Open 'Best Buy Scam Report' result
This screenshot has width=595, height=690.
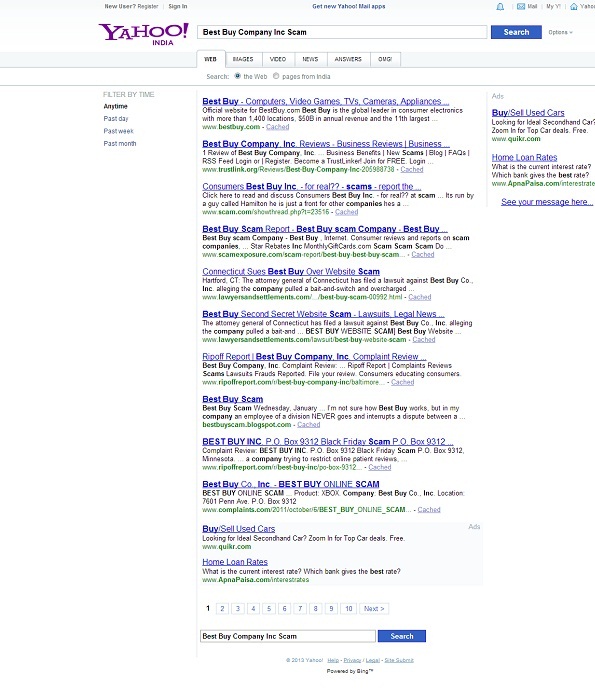pos(325,229)
